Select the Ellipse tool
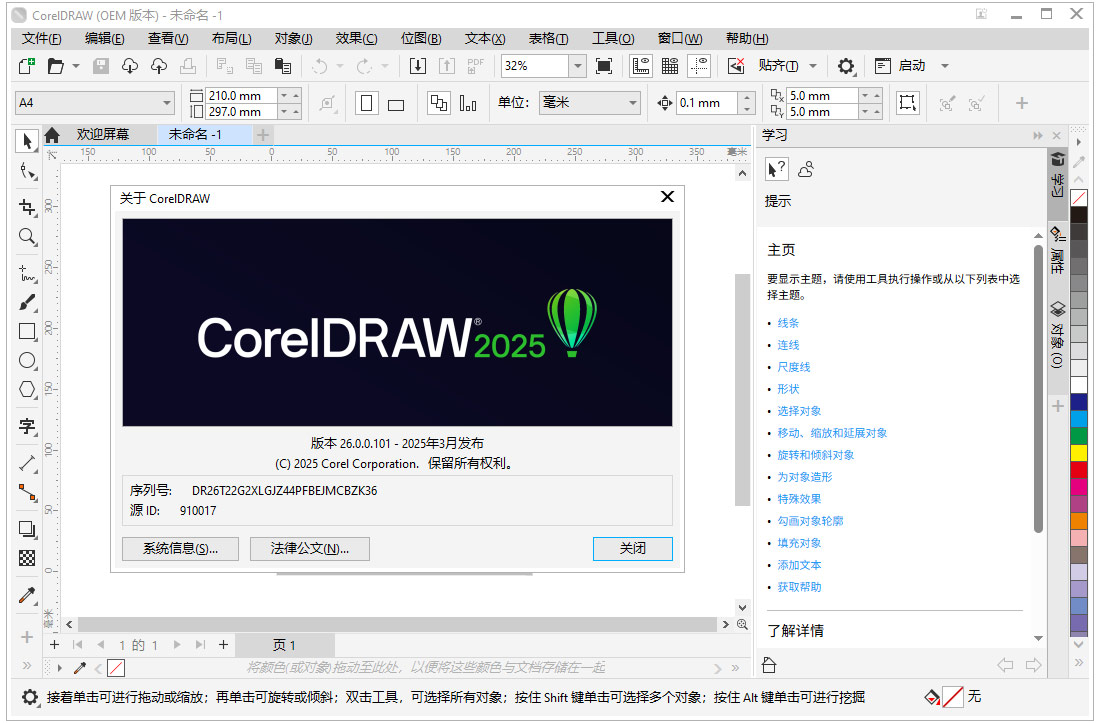 [27, 360]
